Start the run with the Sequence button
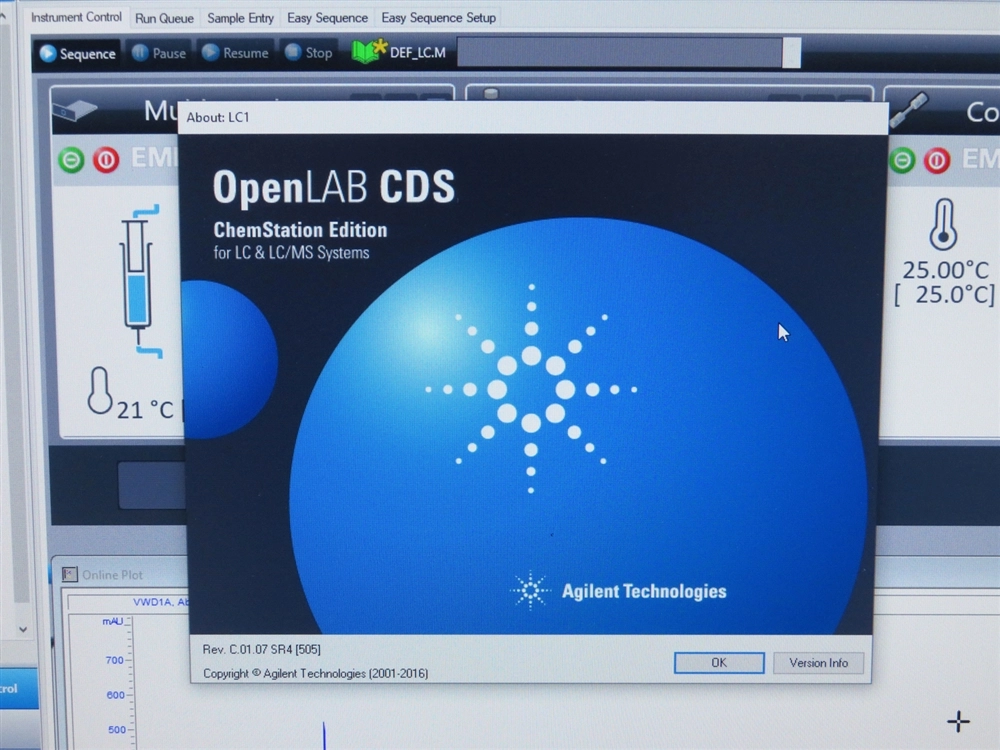 pyautogui.click(x=78, y=54)
